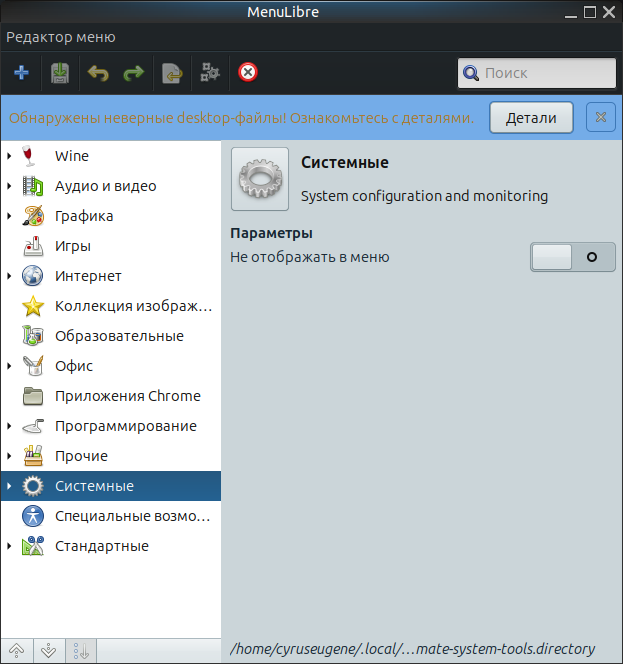Screen dimensions: 623x664
Task: Click the blue plus add-launcher icon
Action: pyautogui.click(x=21, y=72)
